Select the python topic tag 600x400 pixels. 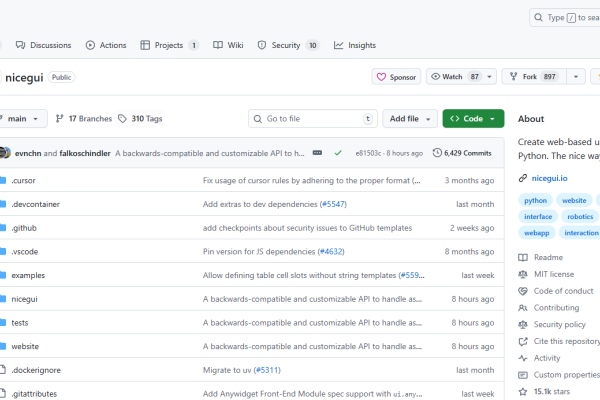click(x=536, y=200)
